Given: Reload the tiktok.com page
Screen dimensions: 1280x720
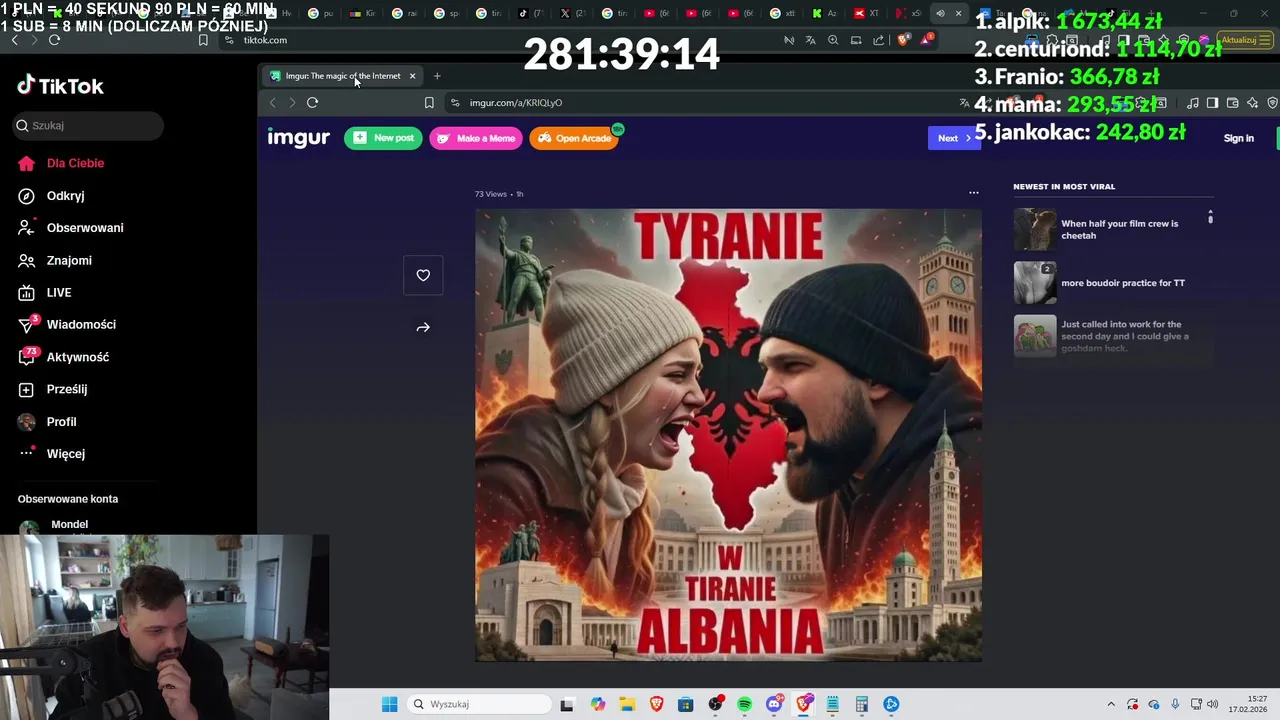Looking at the screenshot, I should click(54, 40).
